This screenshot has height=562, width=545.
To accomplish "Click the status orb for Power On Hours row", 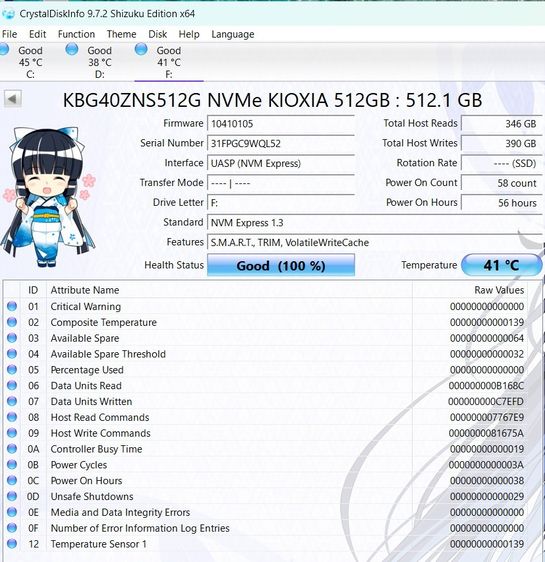I will [12, 480].
